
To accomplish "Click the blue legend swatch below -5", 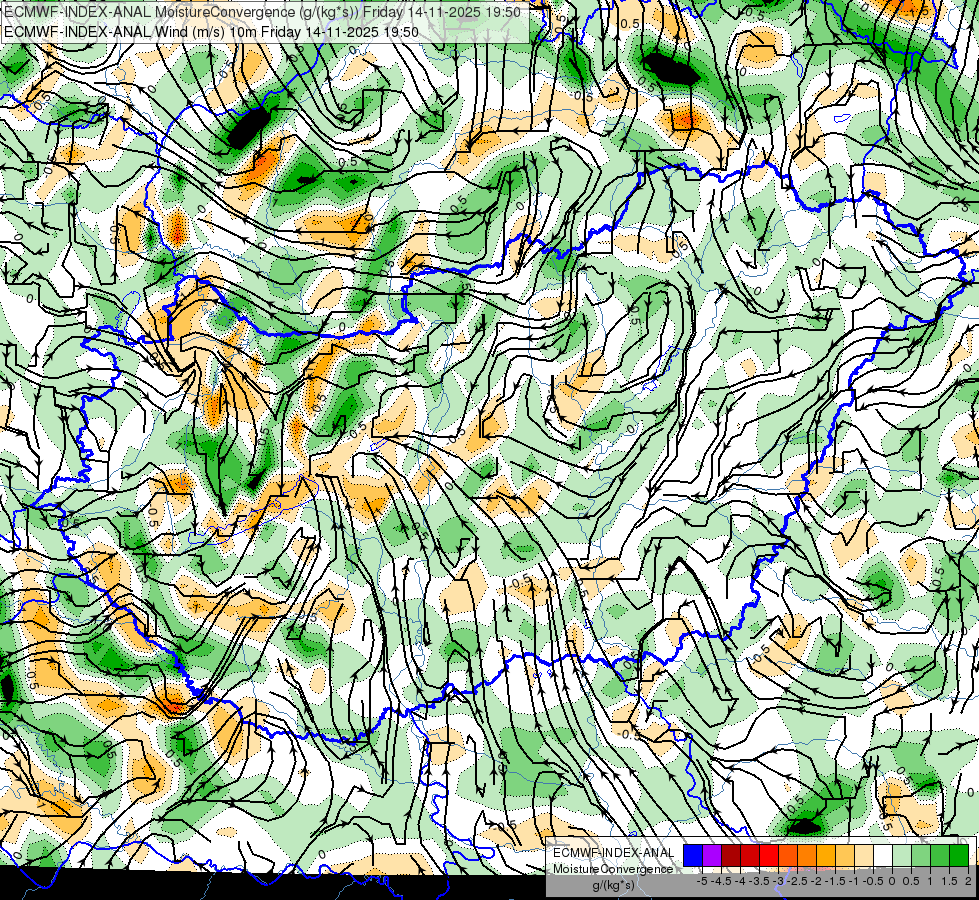I will pos(693,856).
